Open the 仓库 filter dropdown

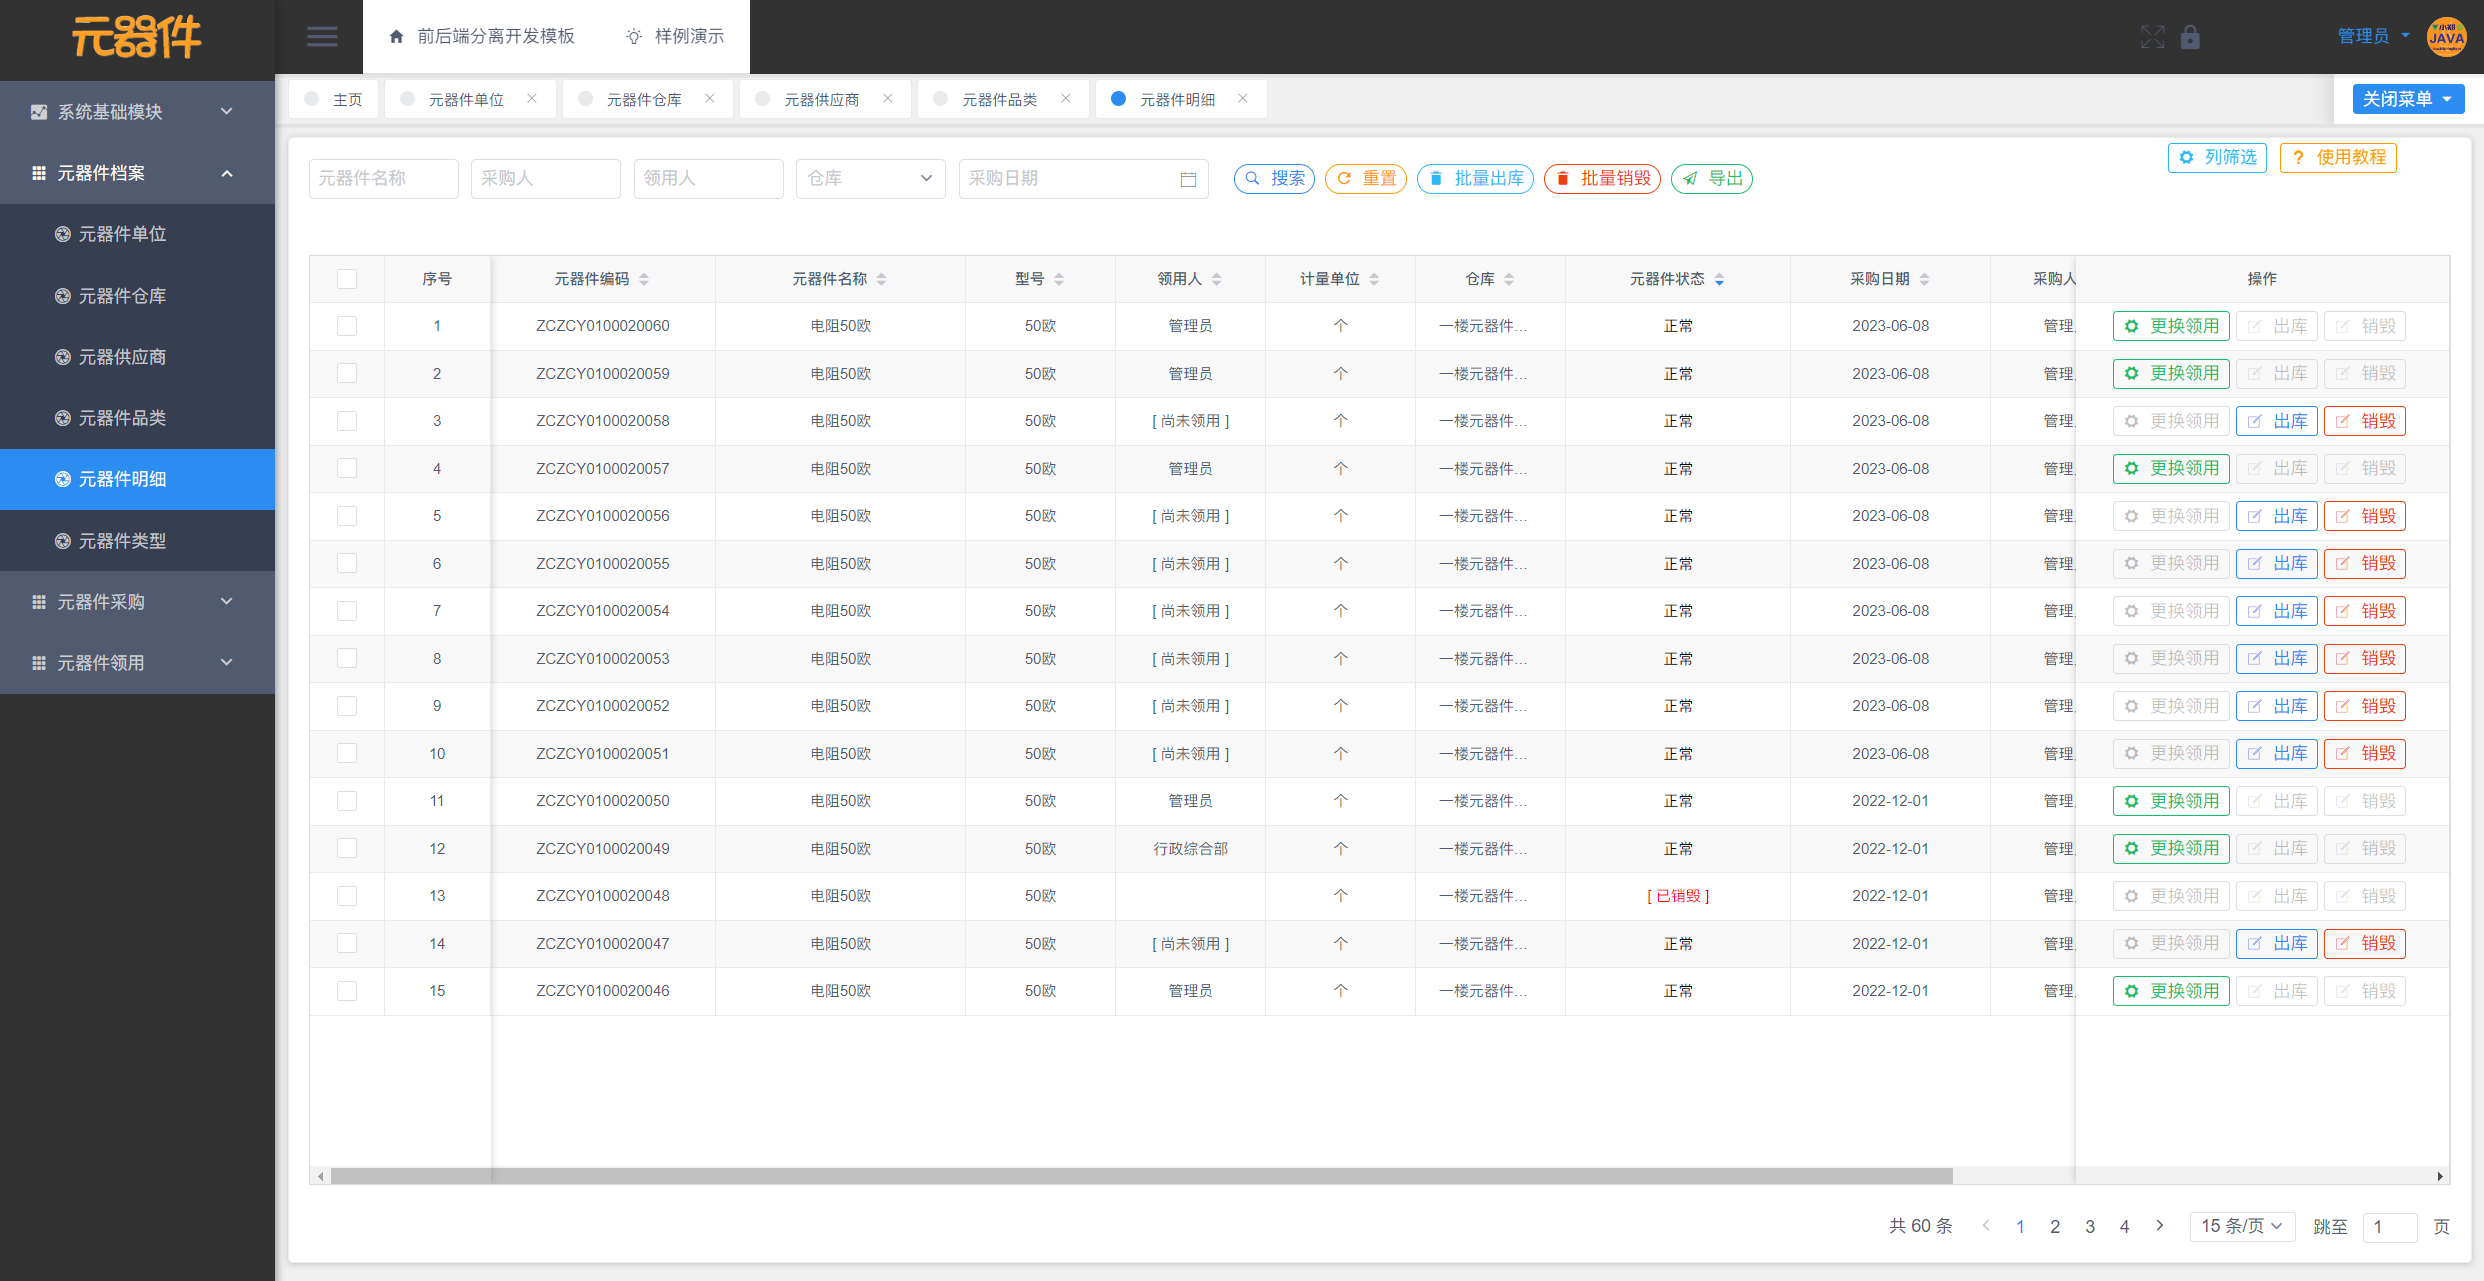[869, 179]
